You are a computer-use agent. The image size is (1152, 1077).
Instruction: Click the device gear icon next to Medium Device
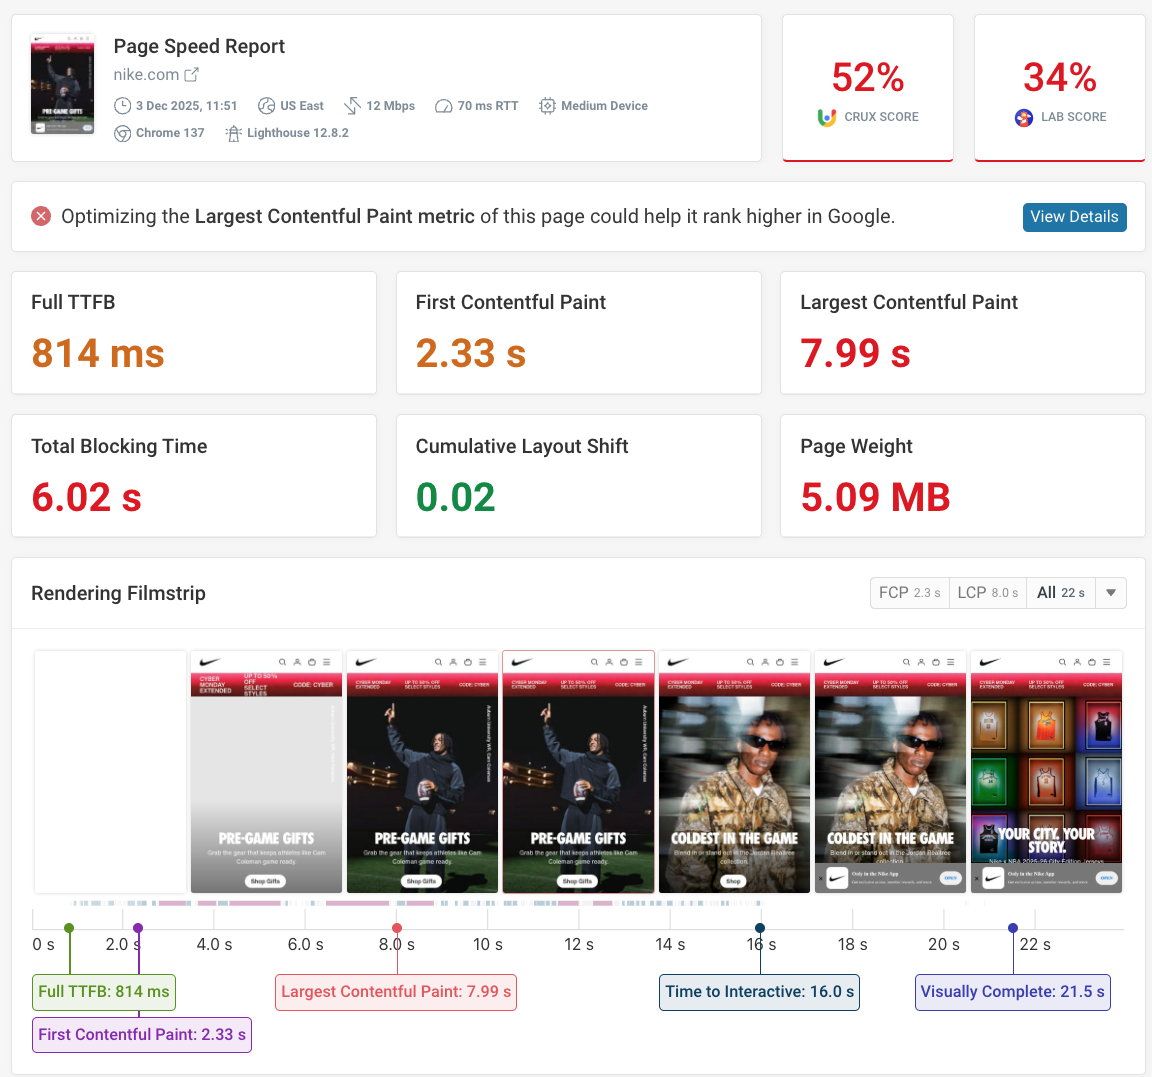[547, 106]
